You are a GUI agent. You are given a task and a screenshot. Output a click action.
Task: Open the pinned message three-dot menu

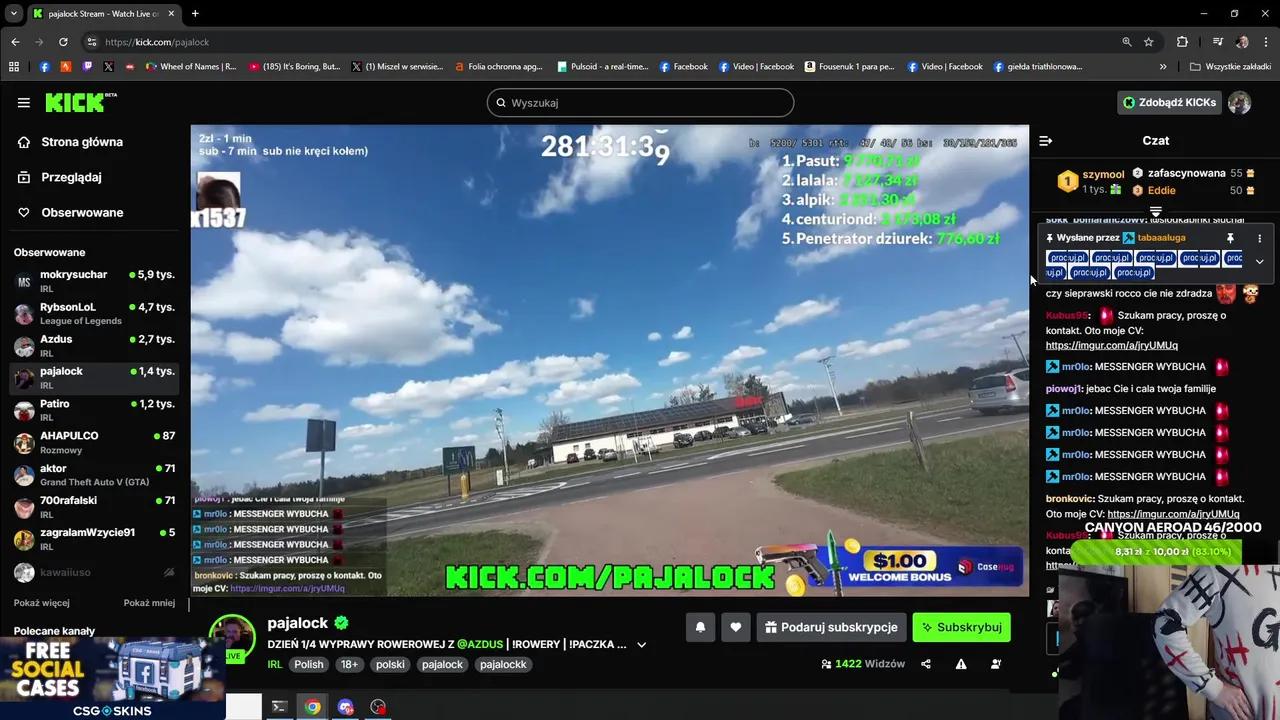tap(1259, 238)
